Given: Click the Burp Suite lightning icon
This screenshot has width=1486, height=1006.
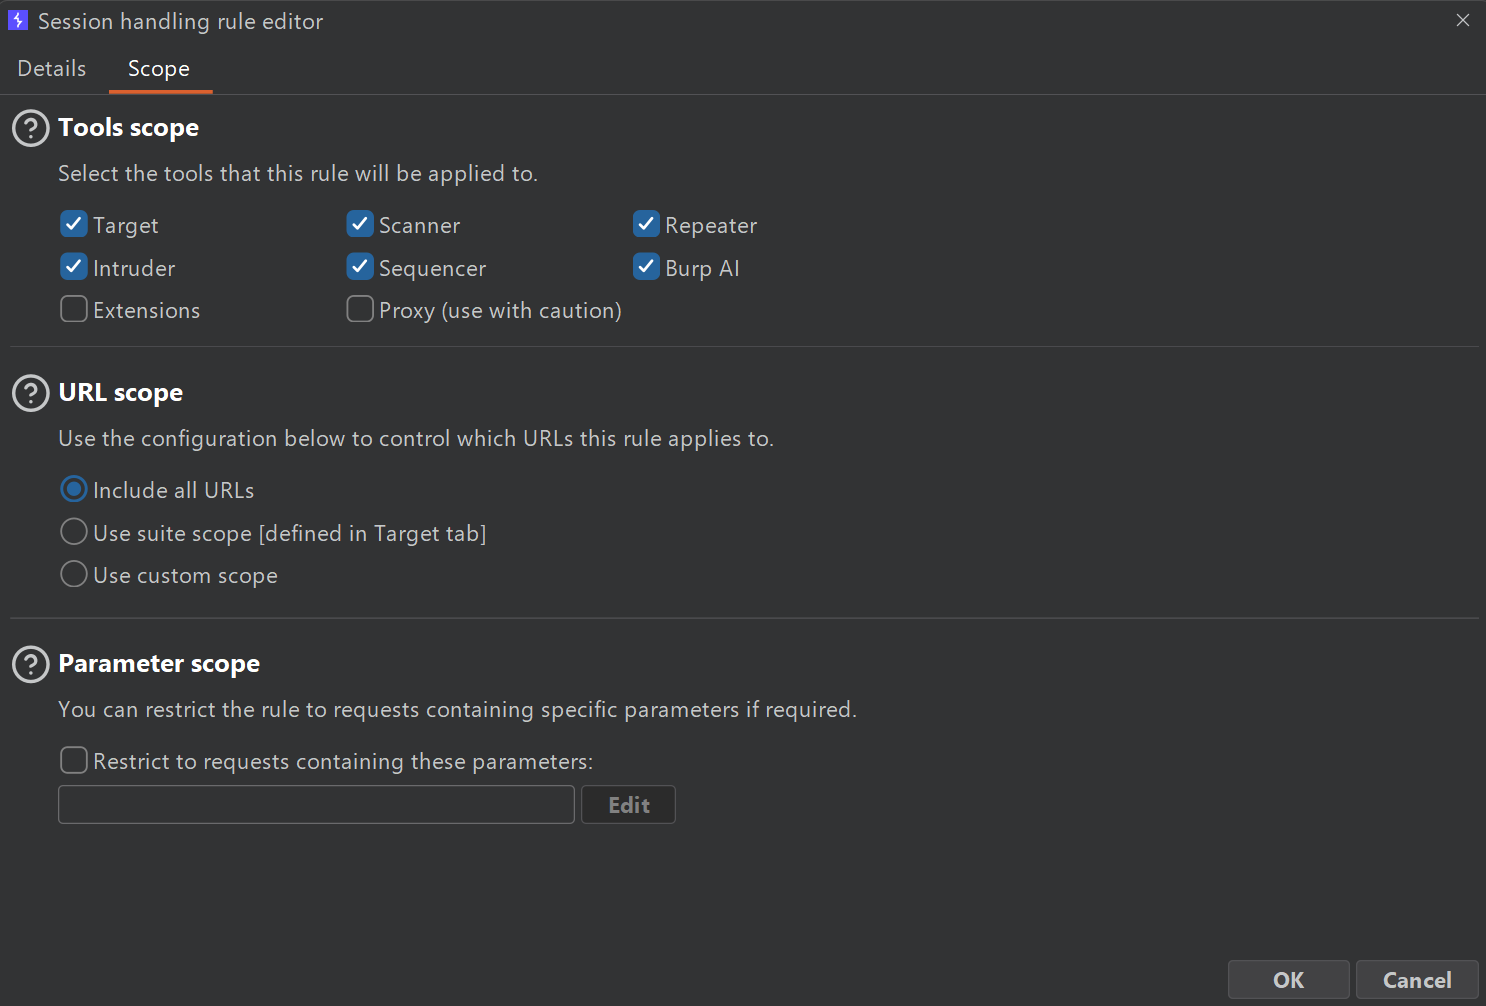Looking at the screenshot, I should click(x=18, y=20).
